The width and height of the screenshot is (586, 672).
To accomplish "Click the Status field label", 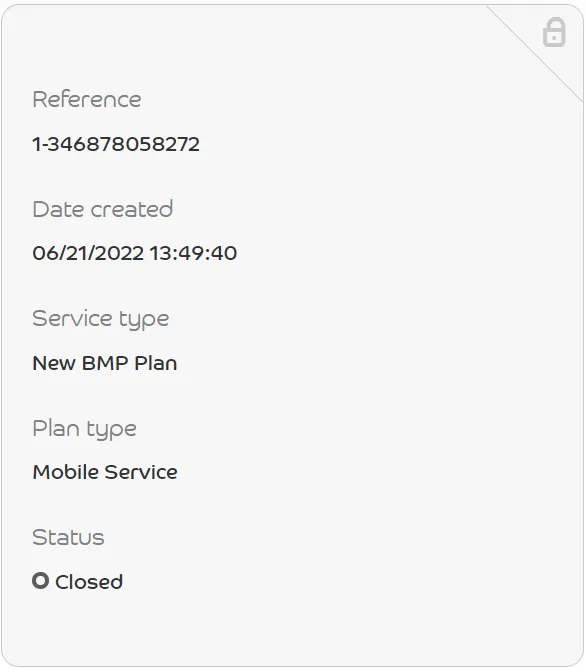I will click(68, 537).
